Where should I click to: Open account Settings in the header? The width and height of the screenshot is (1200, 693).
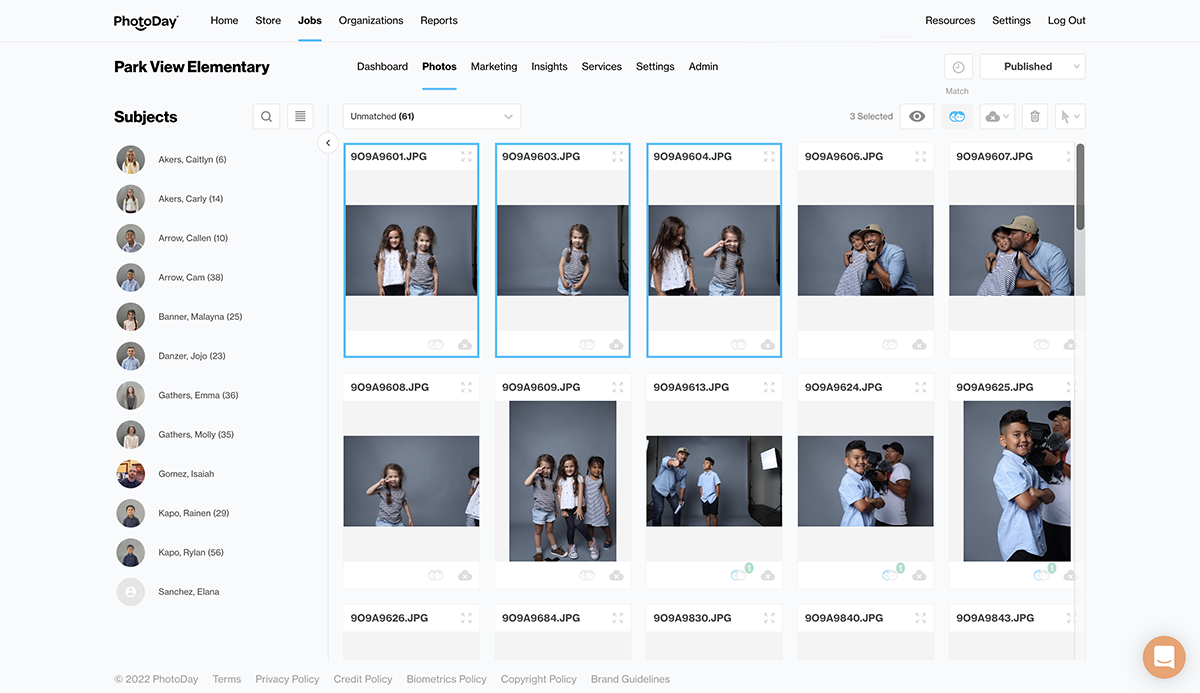pos(1011,21)
